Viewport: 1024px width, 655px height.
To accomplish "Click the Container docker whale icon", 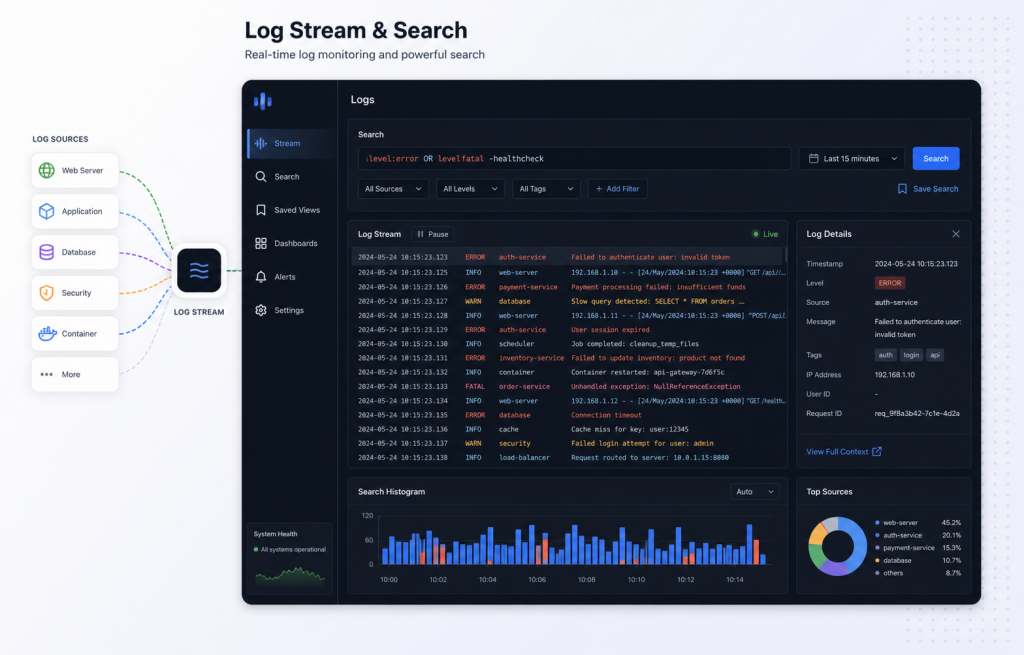I will pos(47,334).
